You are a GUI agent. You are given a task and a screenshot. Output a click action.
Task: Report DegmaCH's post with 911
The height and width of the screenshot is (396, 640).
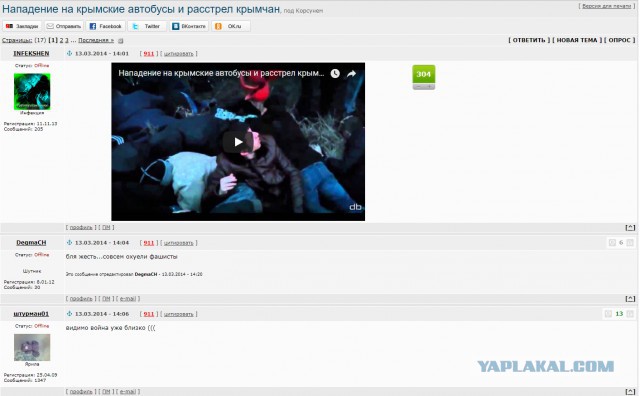149,242
